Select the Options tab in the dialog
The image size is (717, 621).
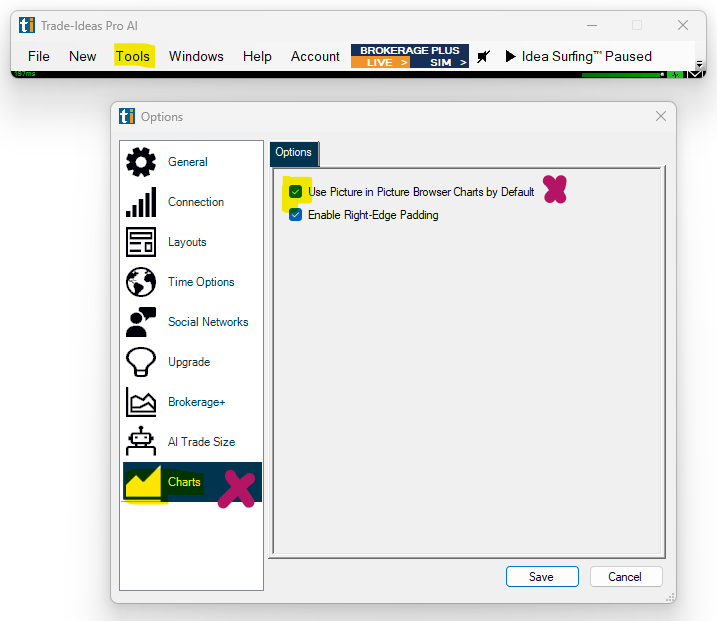click(294, 153)
